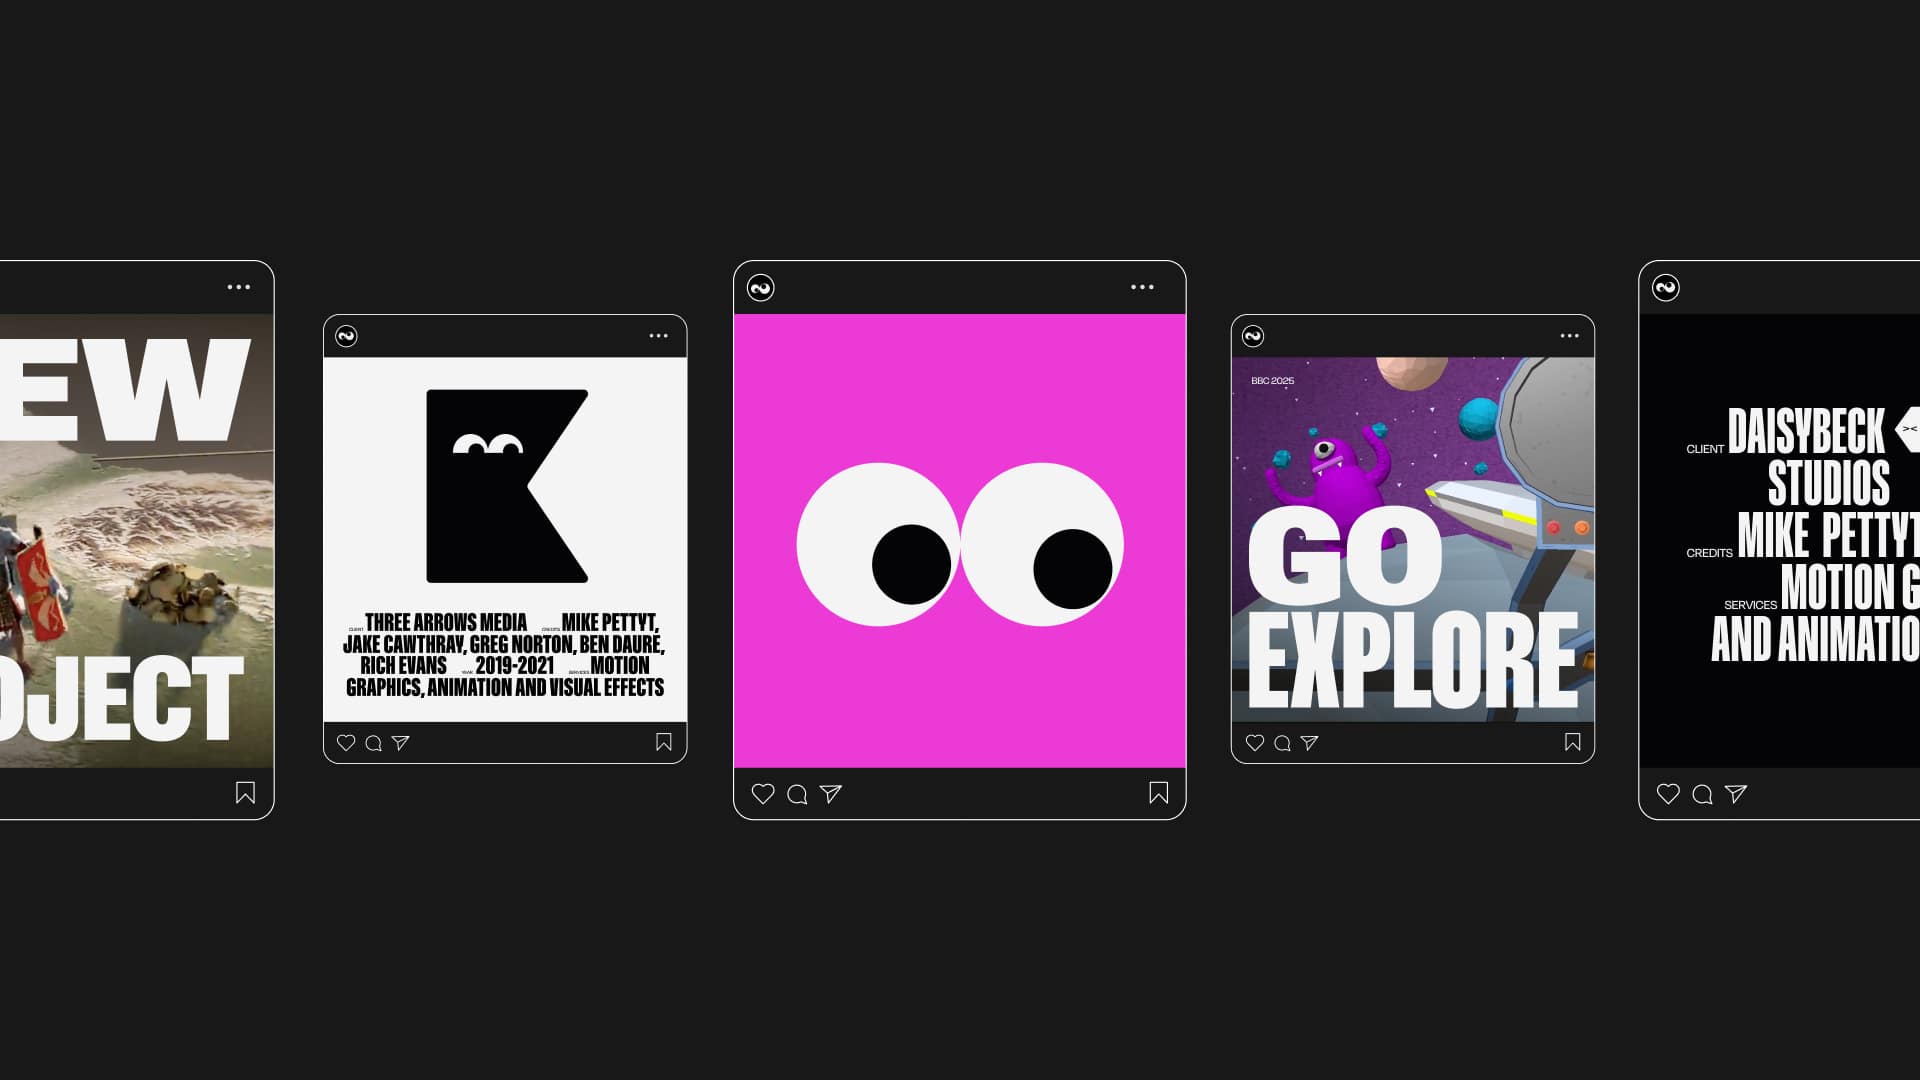
Task: Bookmark the pink googly eyes post
Action: 1158,793
